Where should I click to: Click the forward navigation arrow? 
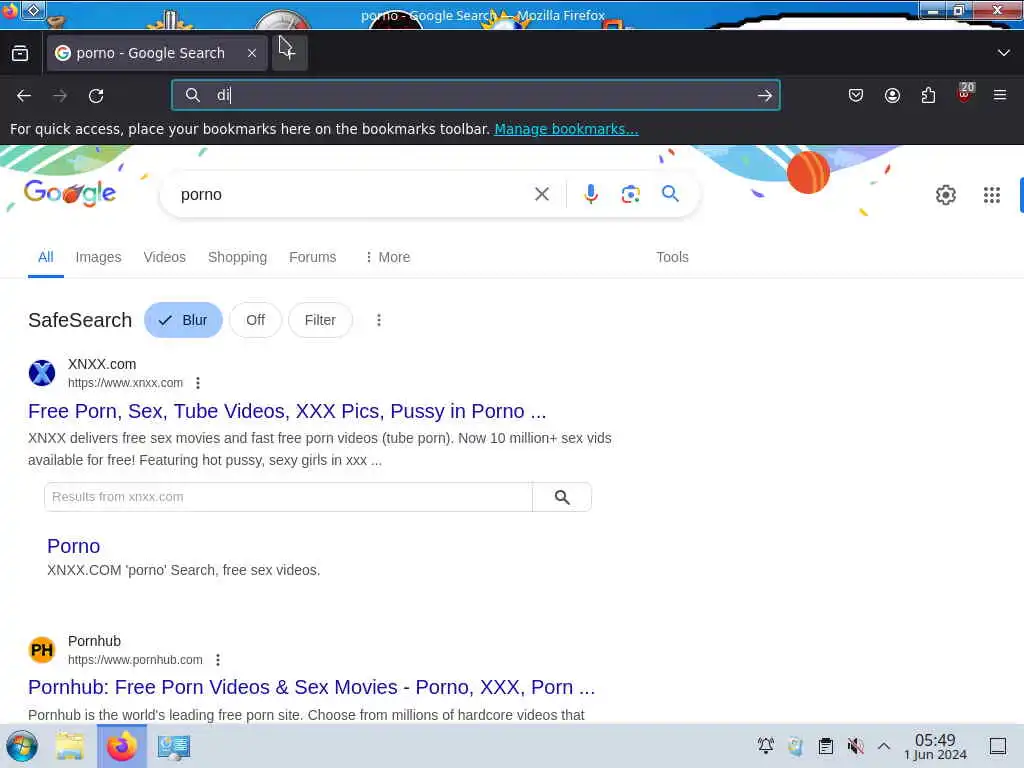tap(60, 96)
